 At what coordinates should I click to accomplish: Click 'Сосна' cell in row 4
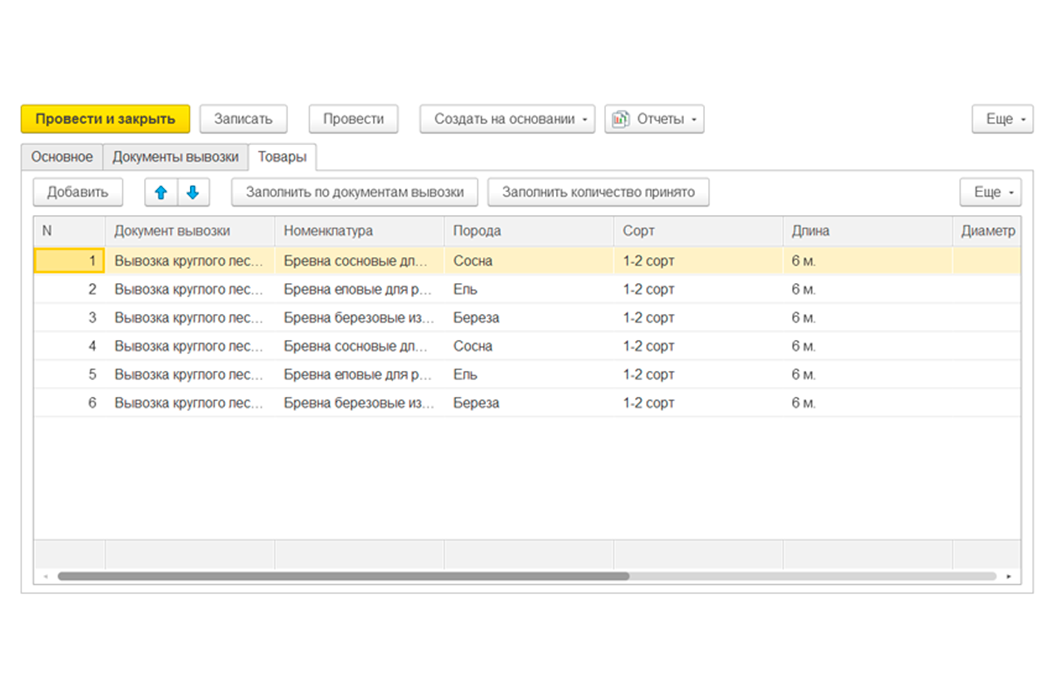(529, 346)
